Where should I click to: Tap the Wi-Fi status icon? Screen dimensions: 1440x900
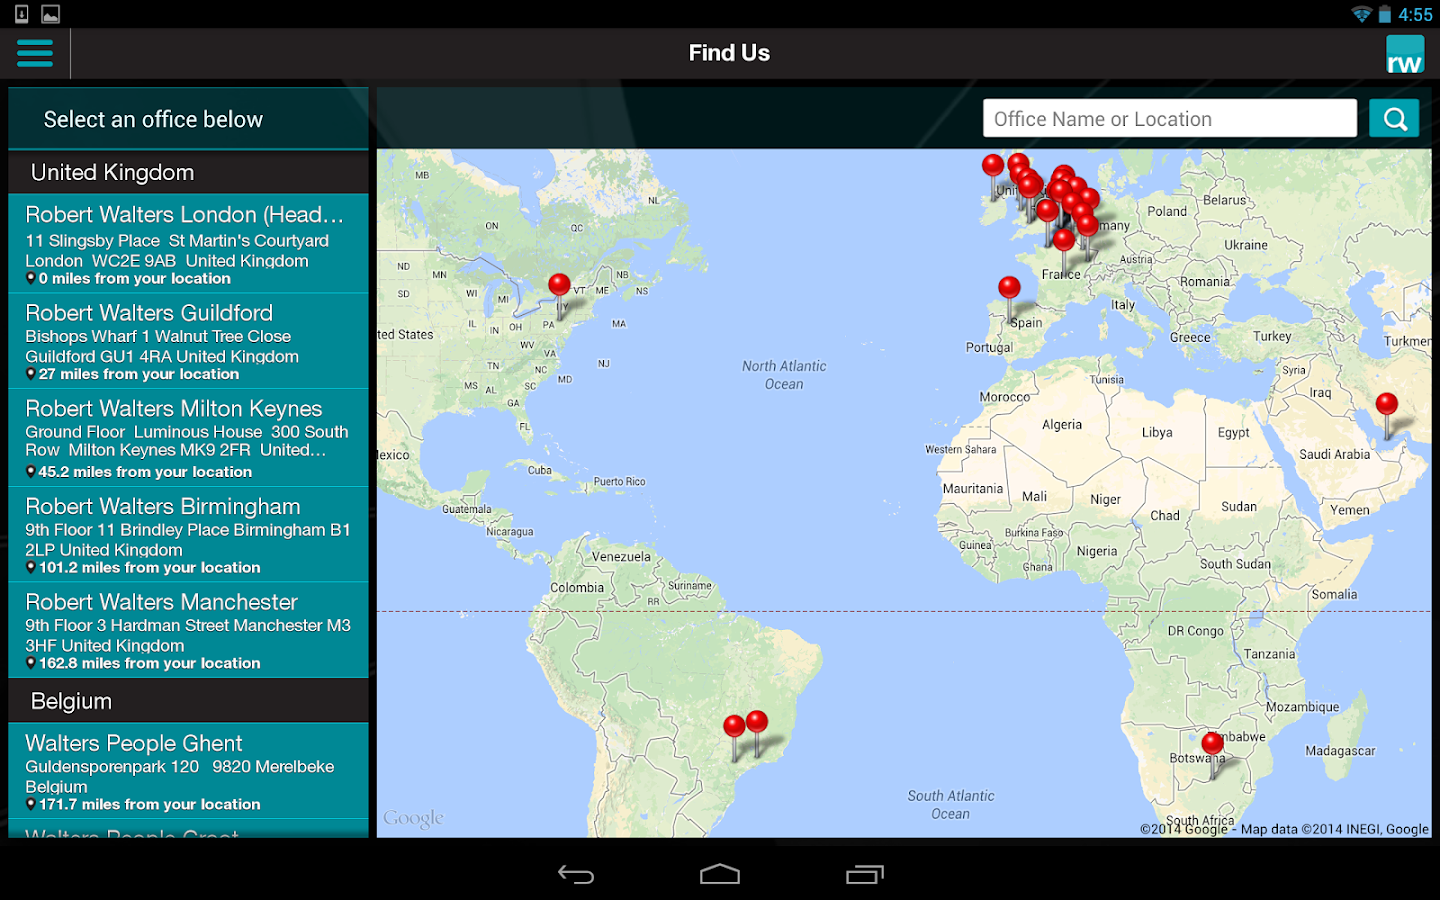1361,14
